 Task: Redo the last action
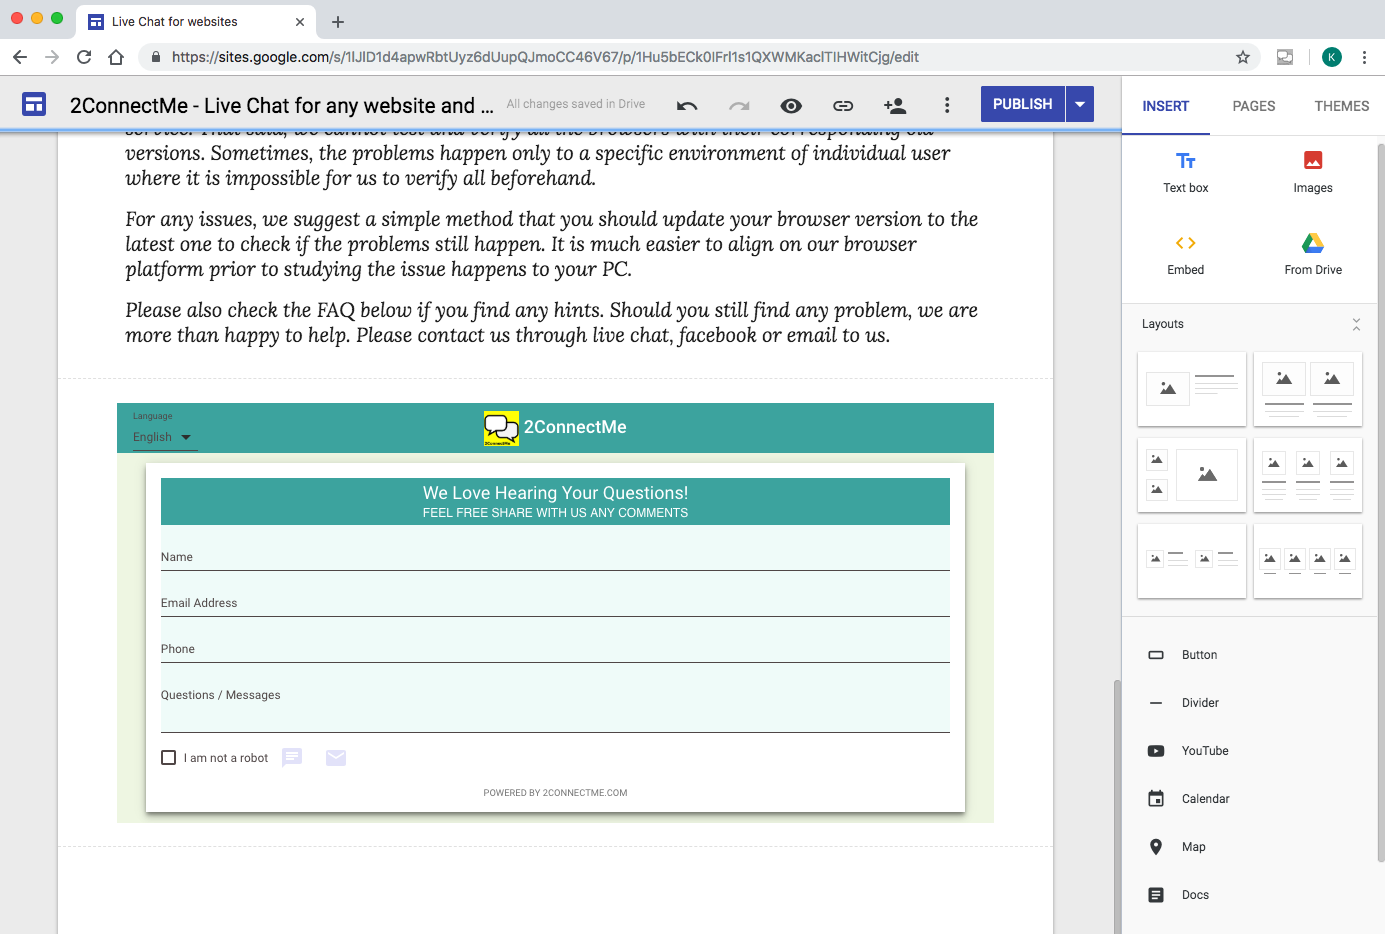click(739, 105)
